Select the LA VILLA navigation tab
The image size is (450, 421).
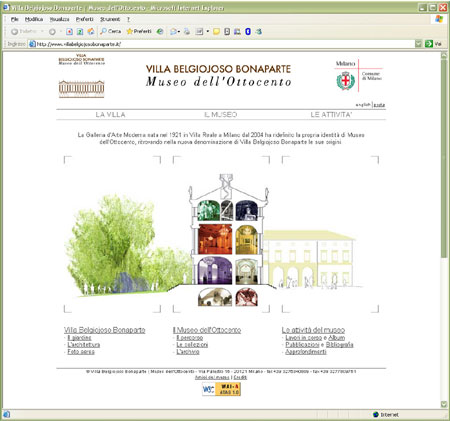coord(110,115)
